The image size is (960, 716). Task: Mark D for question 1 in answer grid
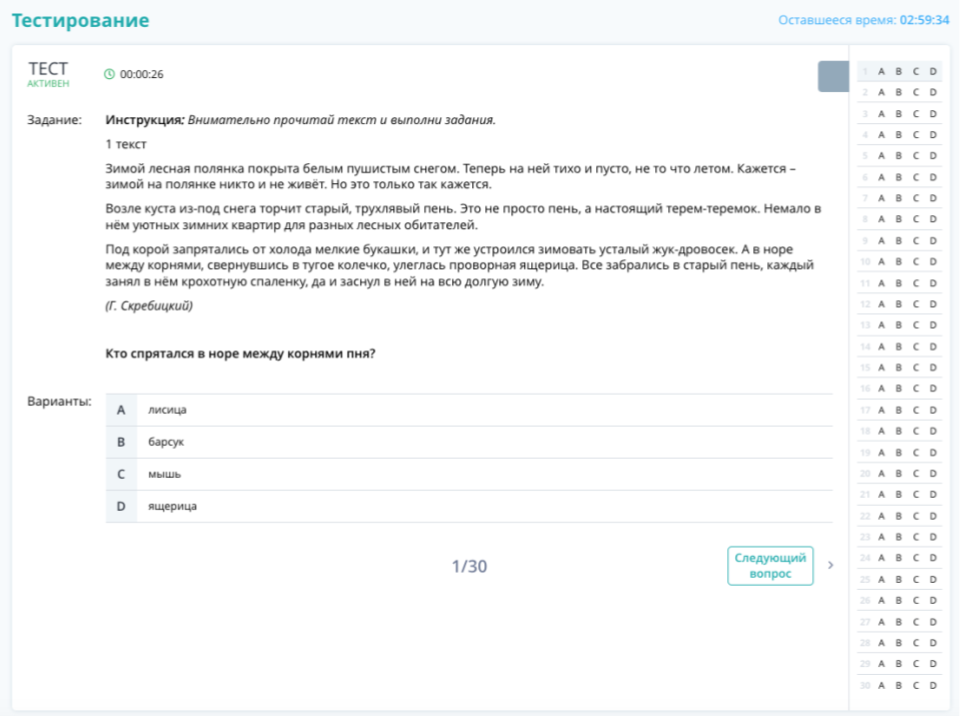click(x=933, y=71)
